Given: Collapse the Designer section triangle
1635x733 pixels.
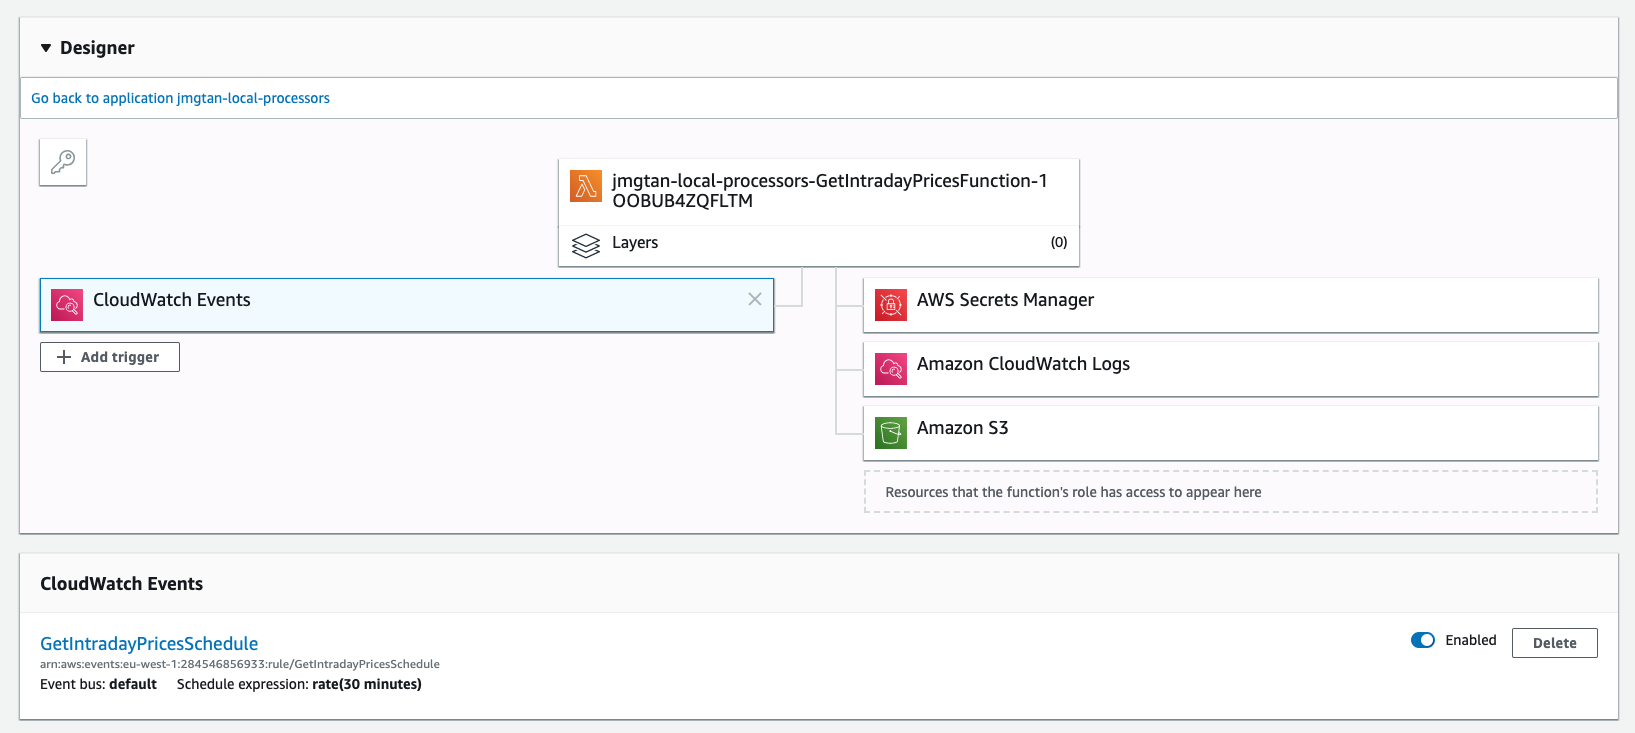Looking at the screenshot, I should (x=46, y=48).
